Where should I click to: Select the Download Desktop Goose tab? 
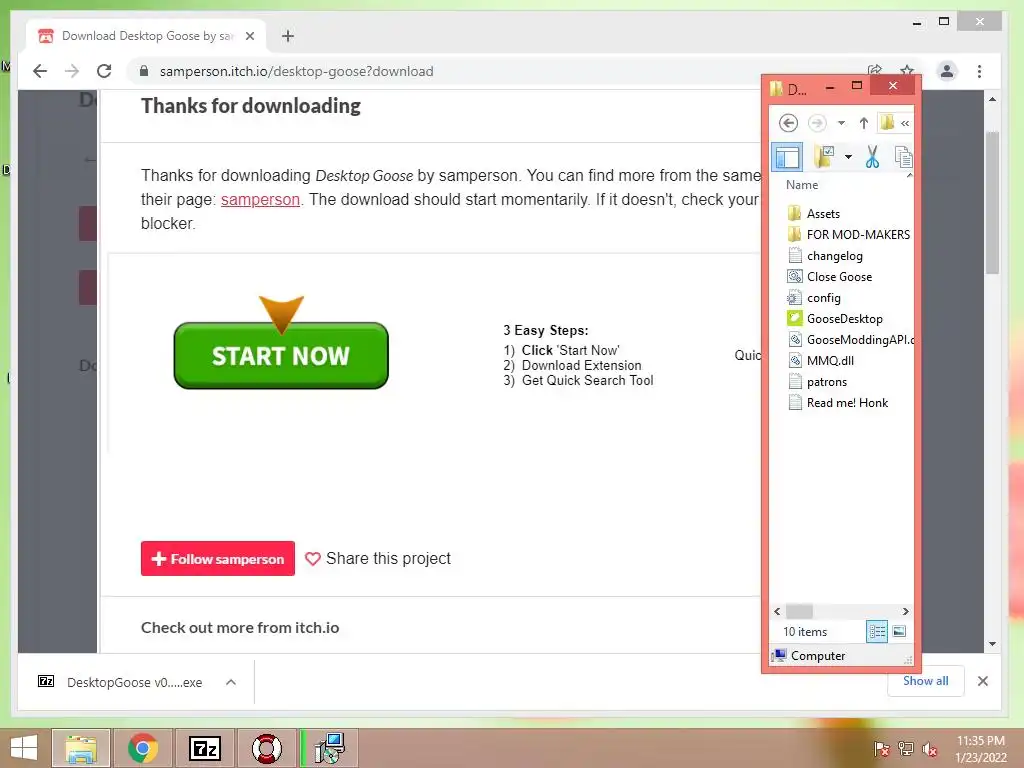pos(147,37)
